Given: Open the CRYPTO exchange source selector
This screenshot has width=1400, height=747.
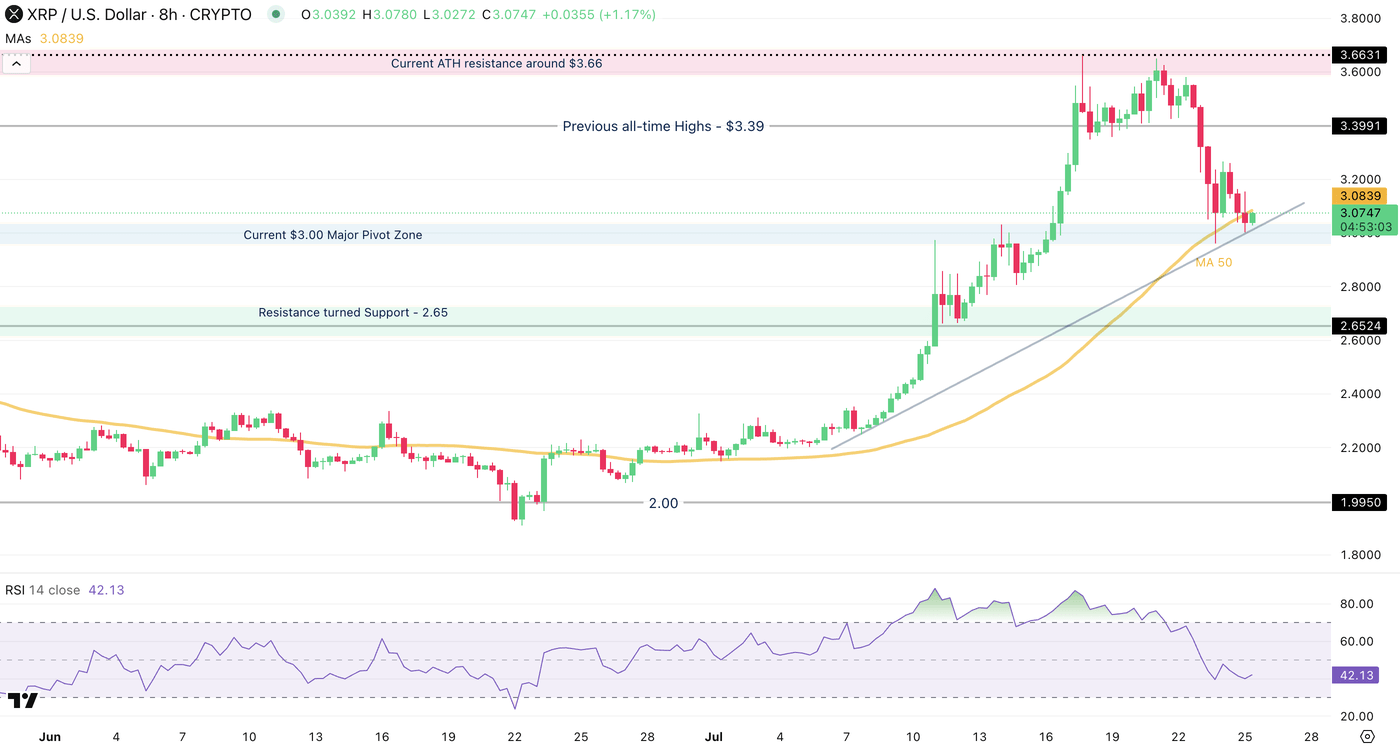Looking at the screenshot, I should tap(222, 14).
